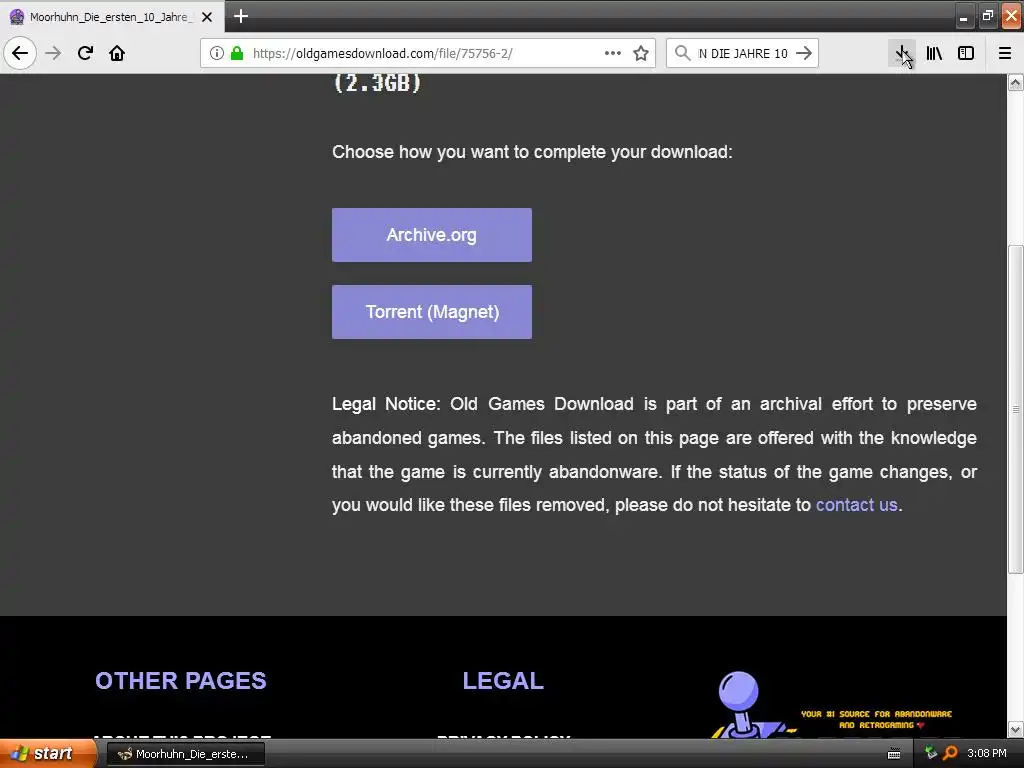Open the Firefox hamburger menu
1024x768 pixels.
[1005, 53]
